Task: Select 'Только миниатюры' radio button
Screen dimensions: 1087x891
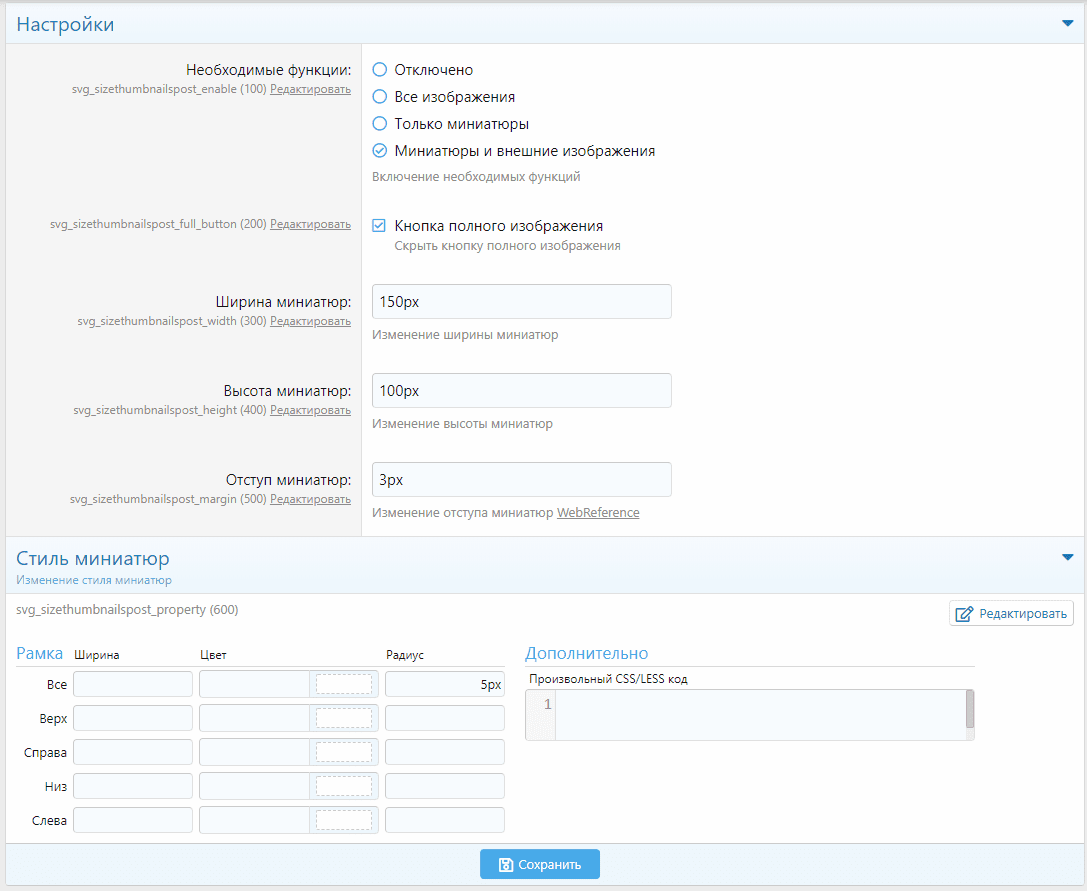Action: 379,124
